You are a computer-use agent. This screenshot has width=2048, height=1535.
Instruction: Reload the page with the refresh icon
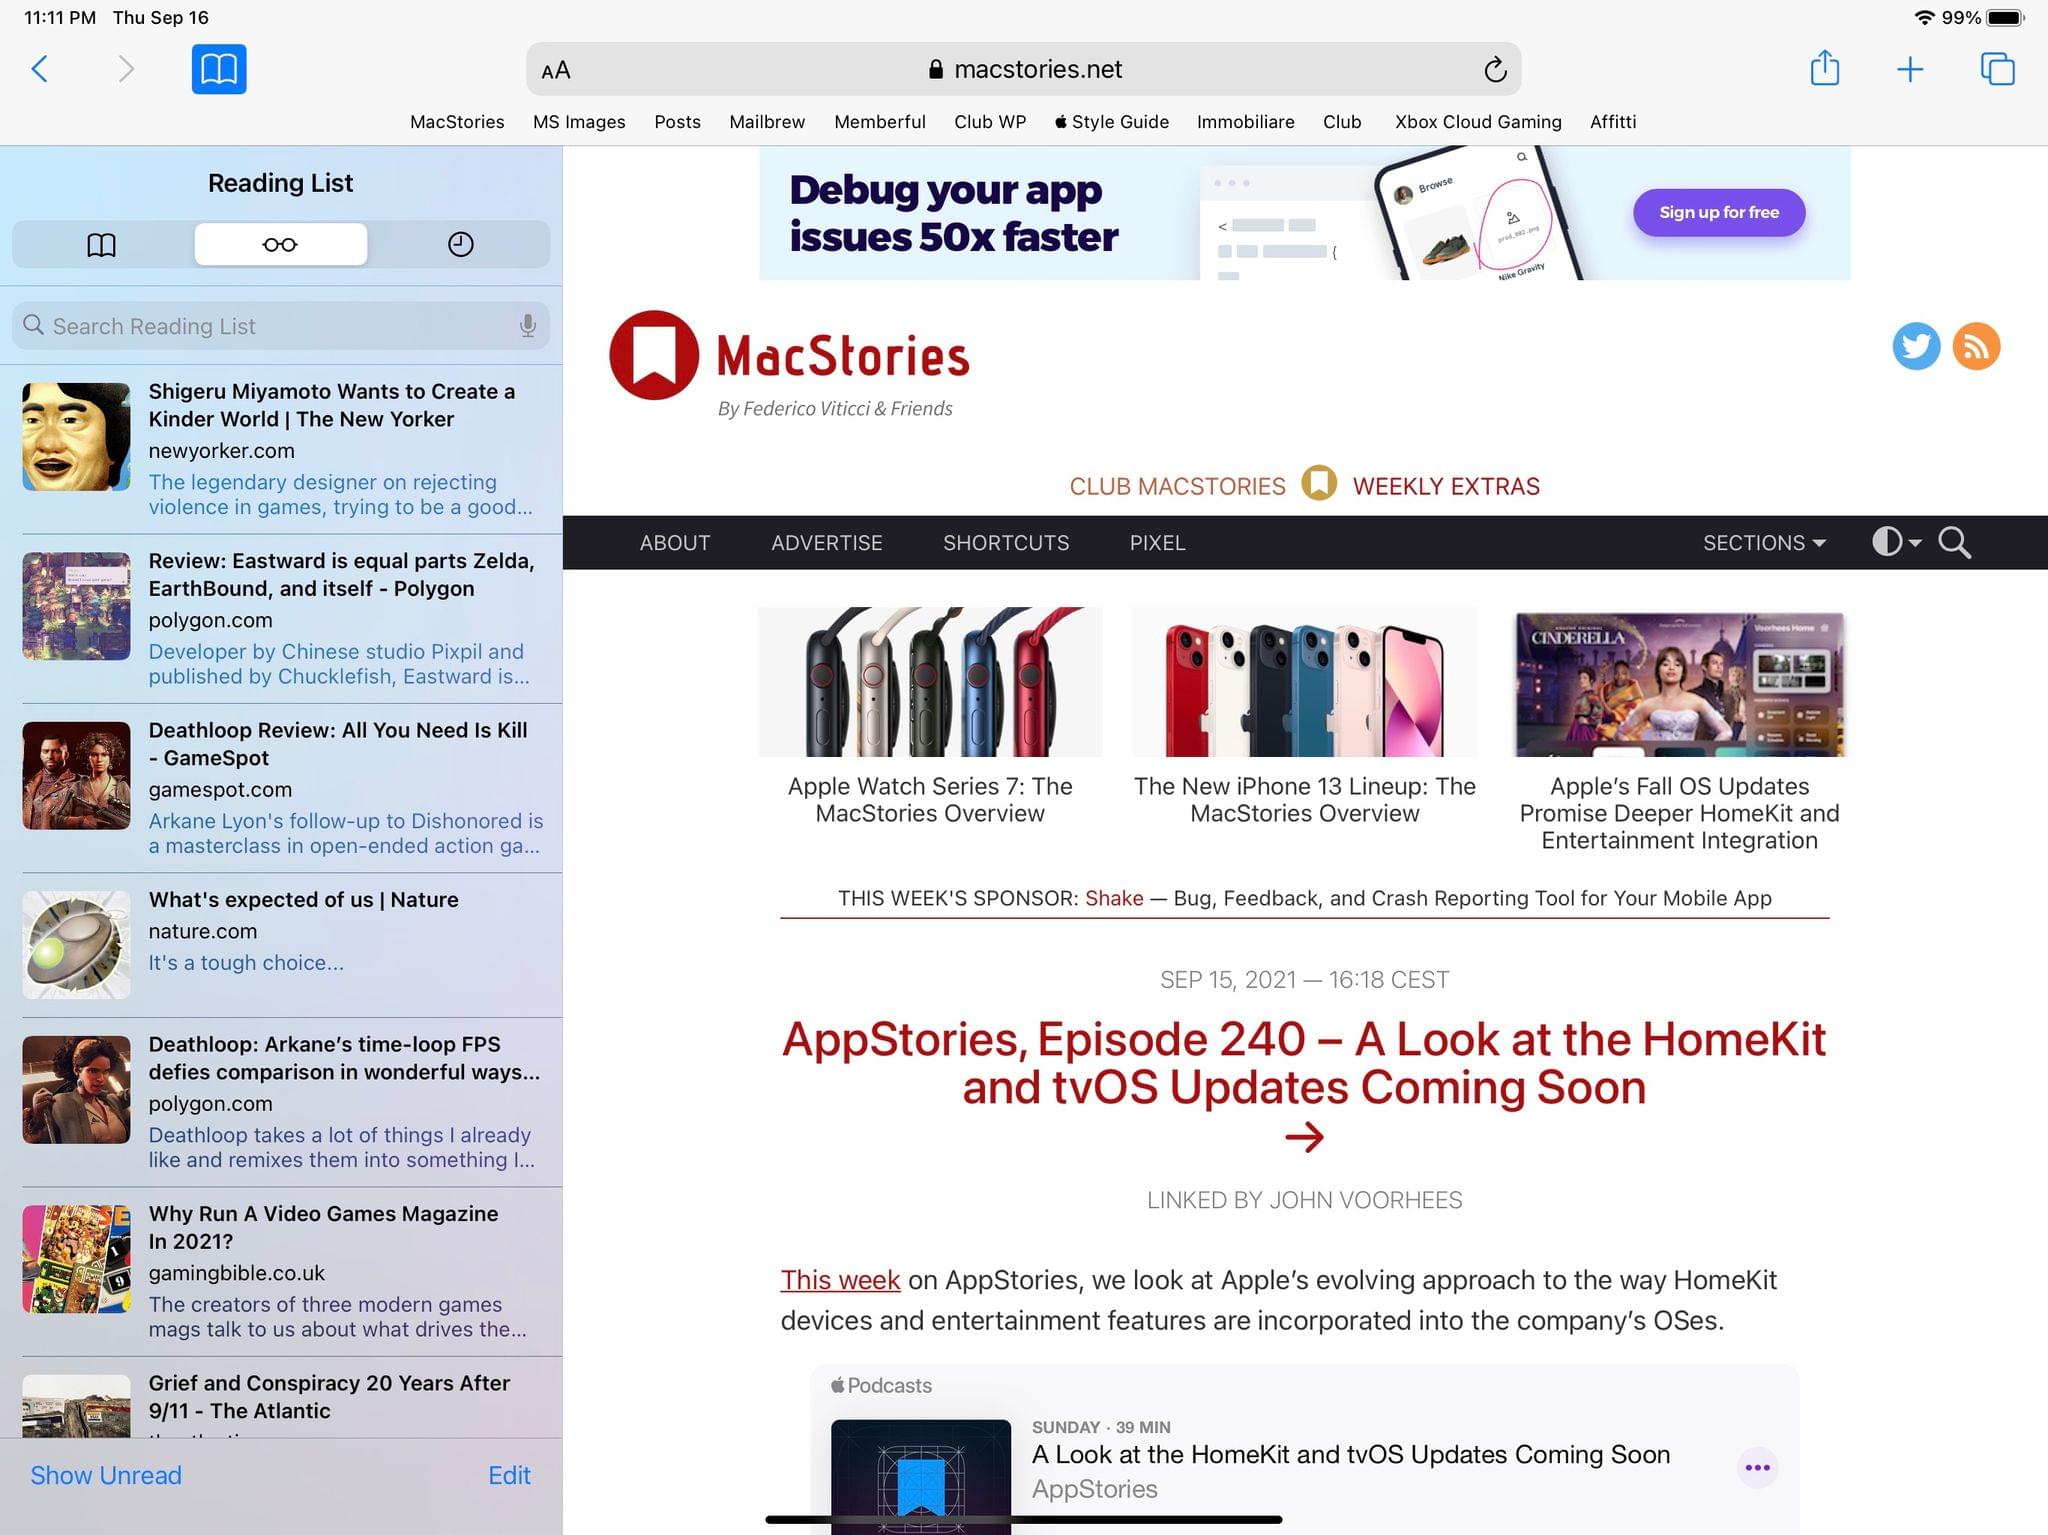pos(1495,69)
